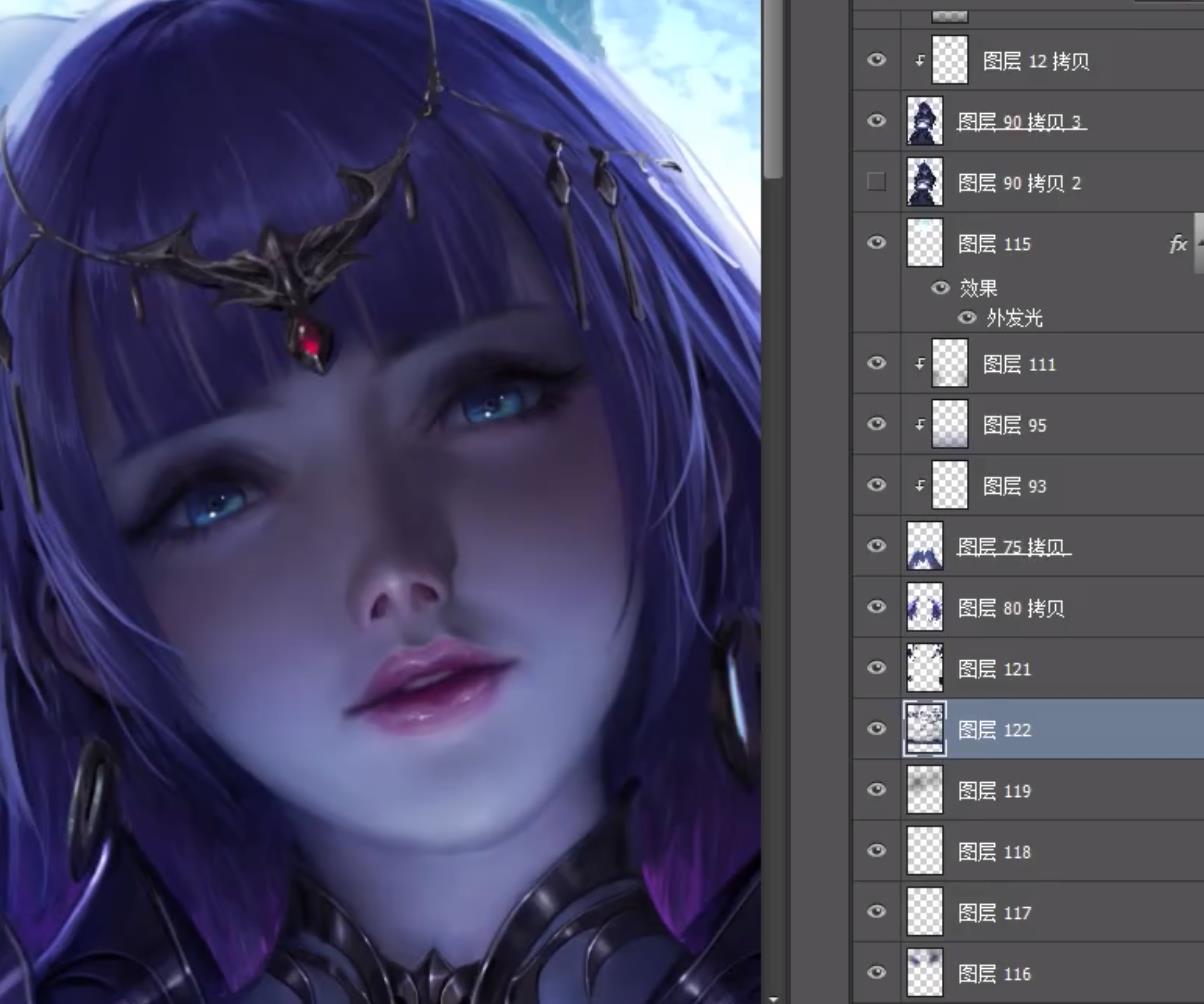Image resolution: width=1204 pixels, height=1004 pixels.
Task: Select the "图层 93" layer name
Action: tap(1014, 487)
